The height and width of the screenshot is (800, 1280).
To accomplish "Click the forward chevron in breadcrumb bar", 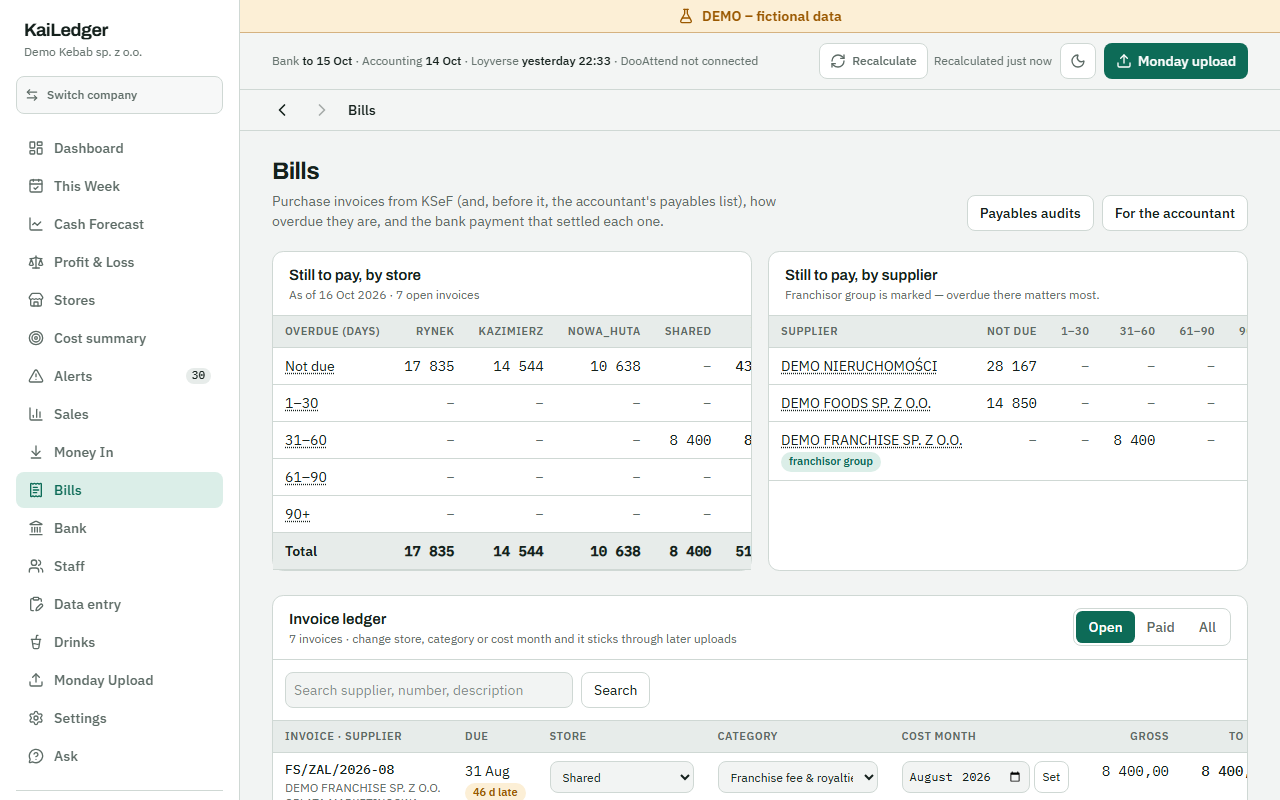I will click(321, 110).
